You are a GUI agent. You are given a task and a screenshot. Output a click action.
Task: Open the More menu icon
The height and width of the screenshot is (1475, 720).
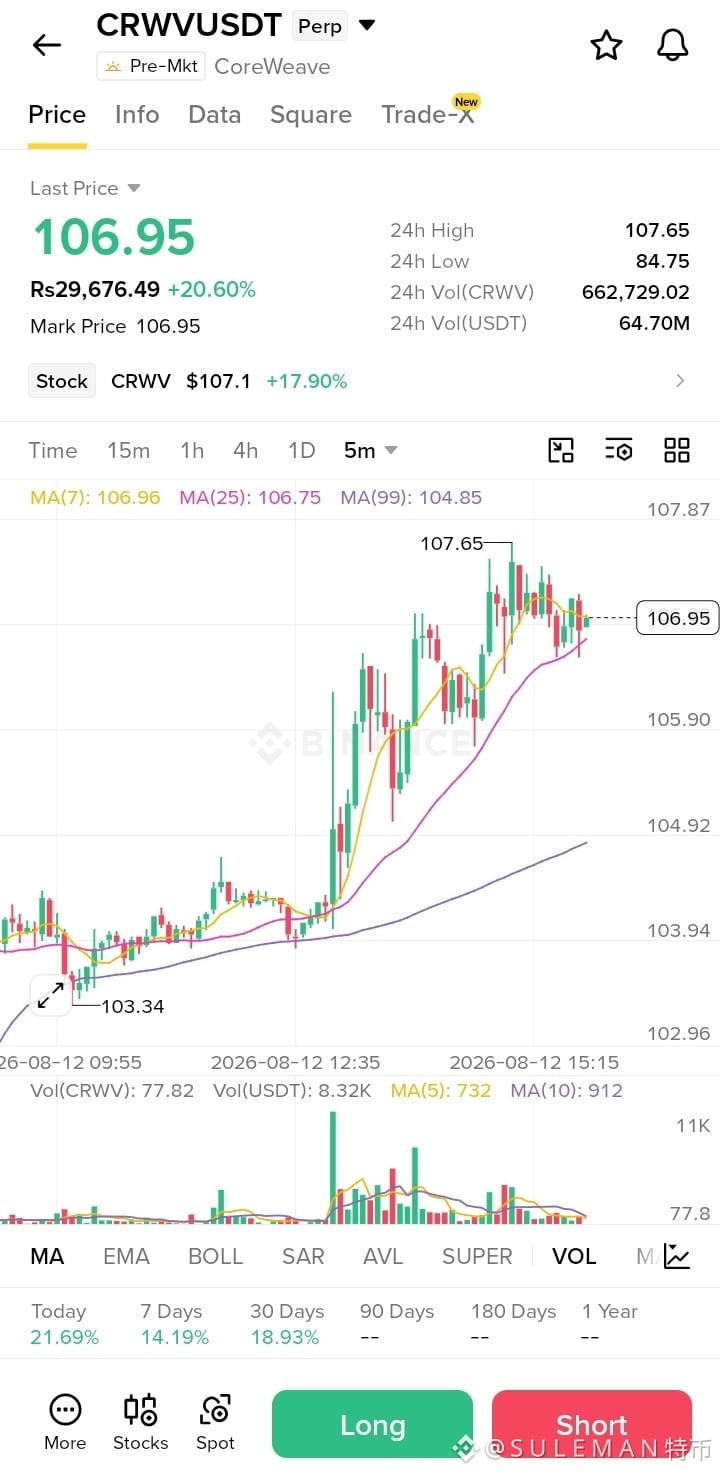(x=65, y=1423)
